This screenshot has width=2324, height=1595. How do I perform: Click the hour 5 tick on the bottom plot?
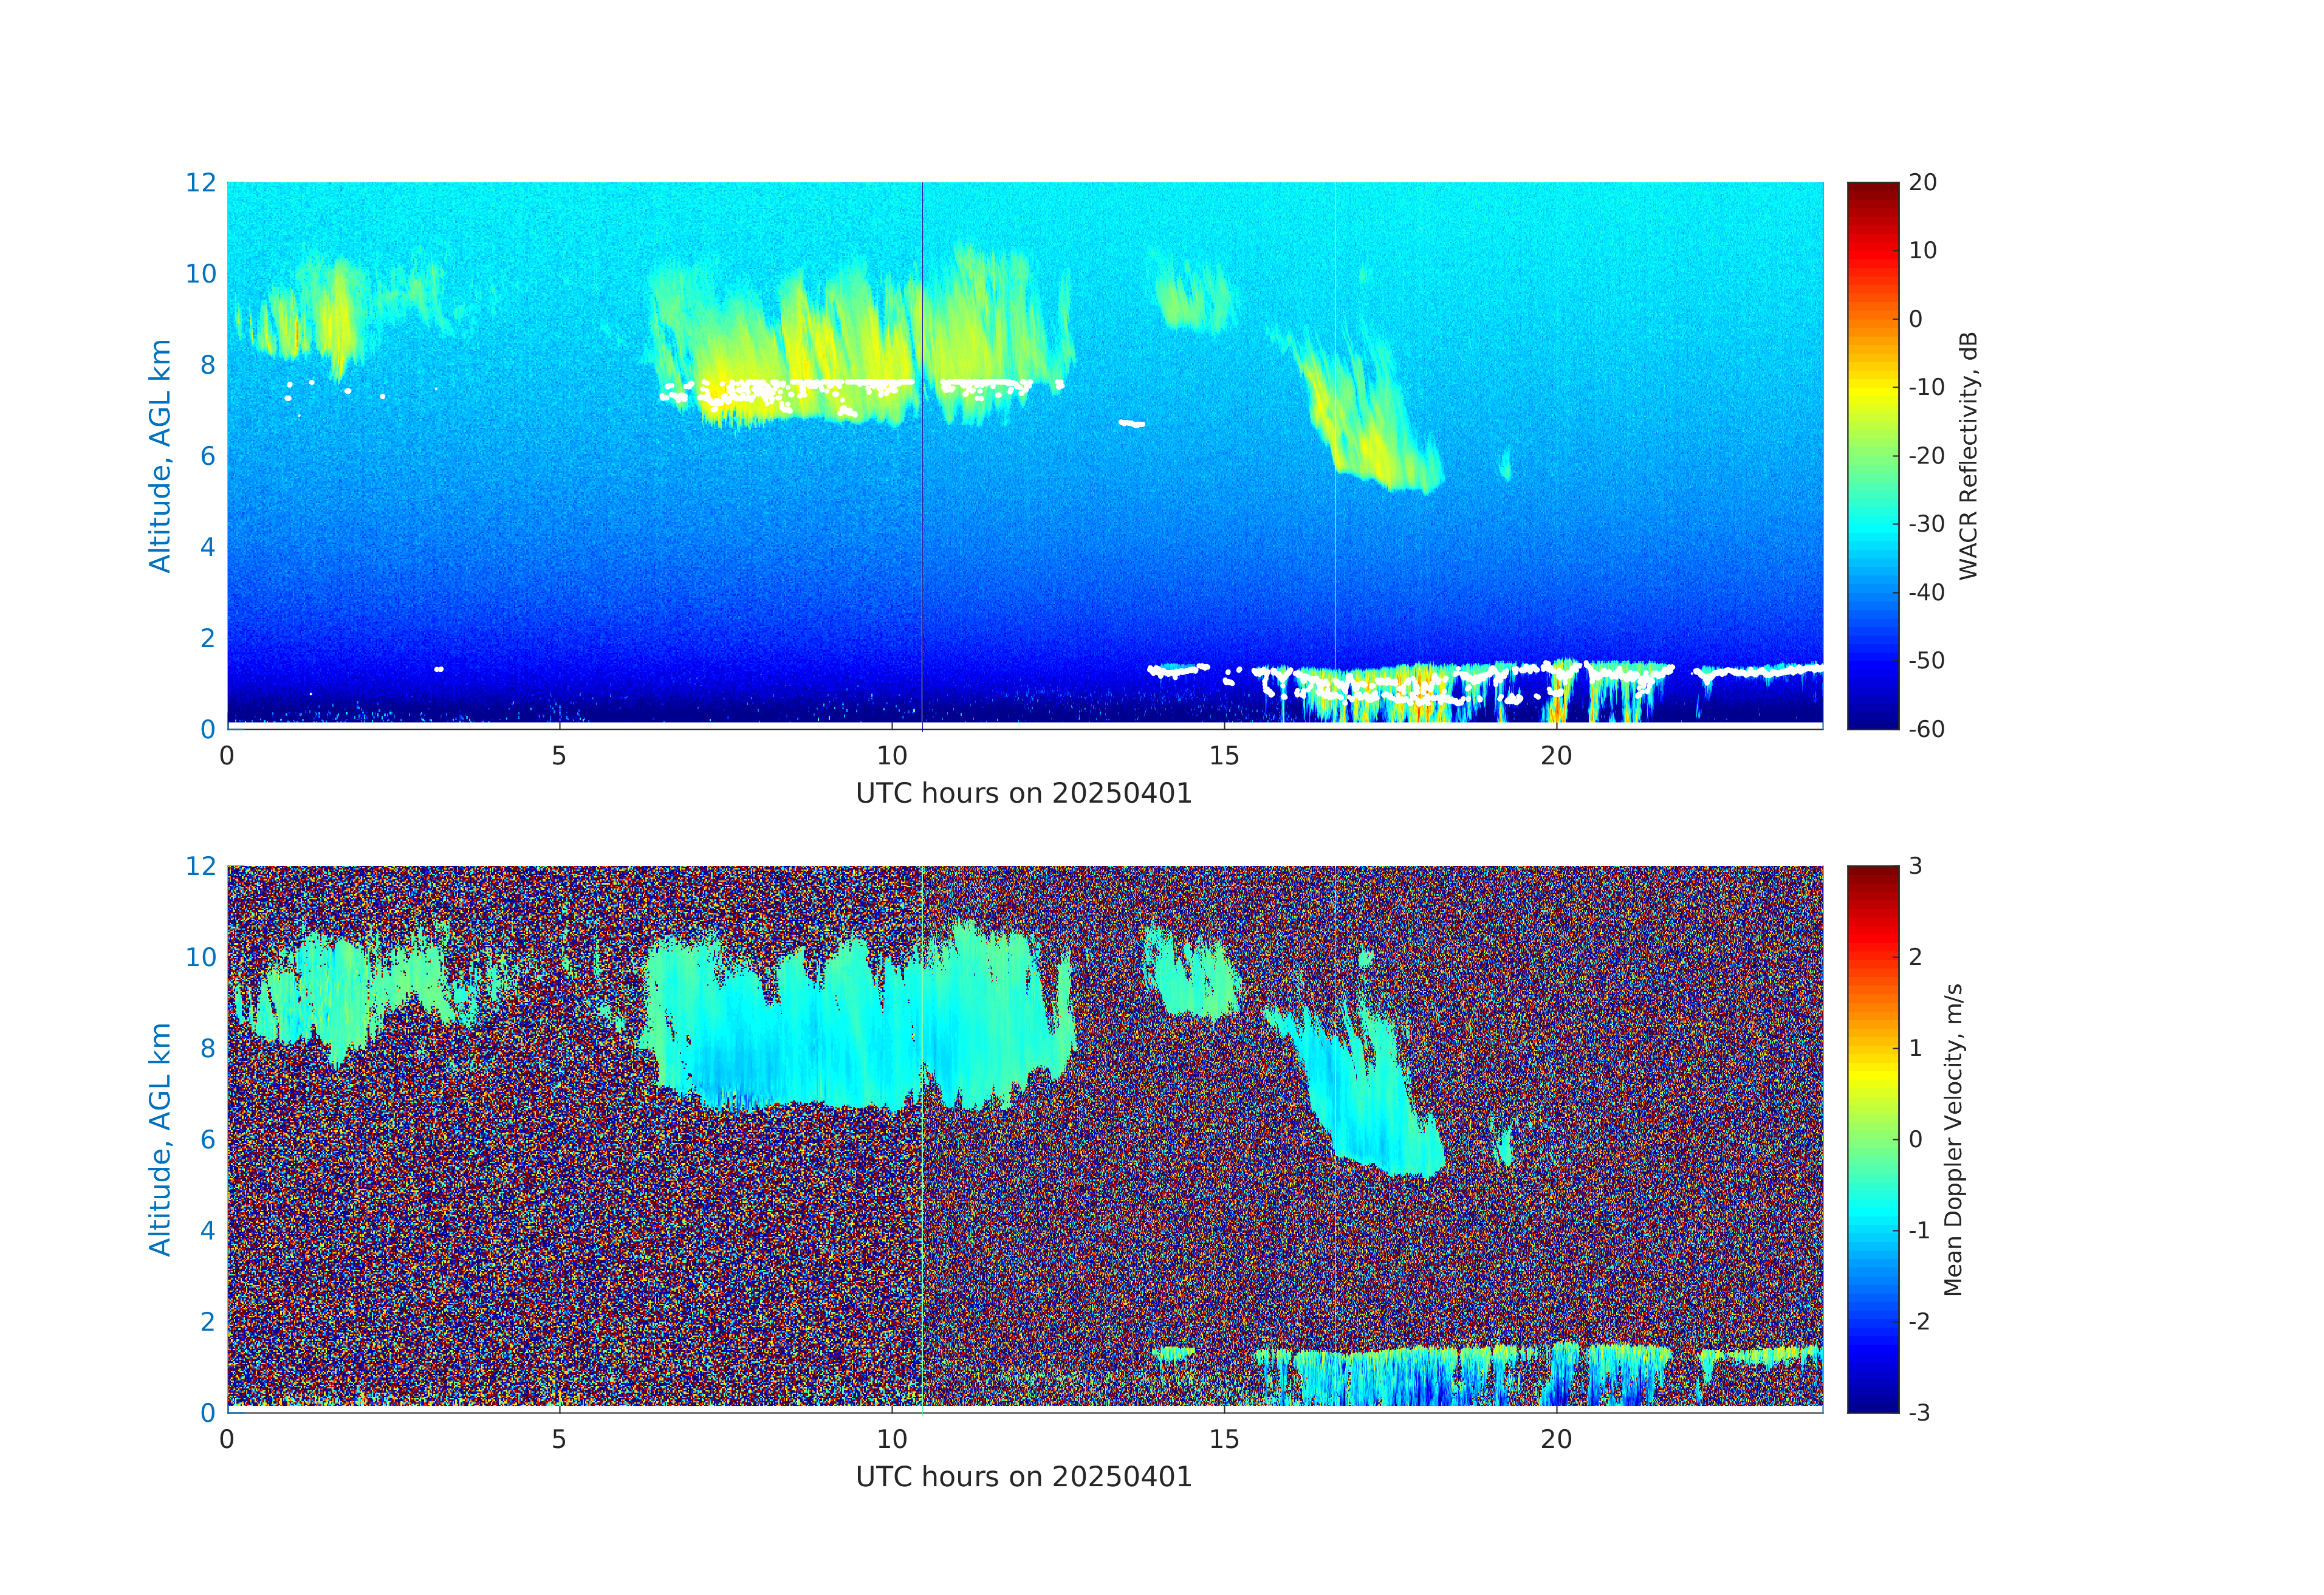559,1439
